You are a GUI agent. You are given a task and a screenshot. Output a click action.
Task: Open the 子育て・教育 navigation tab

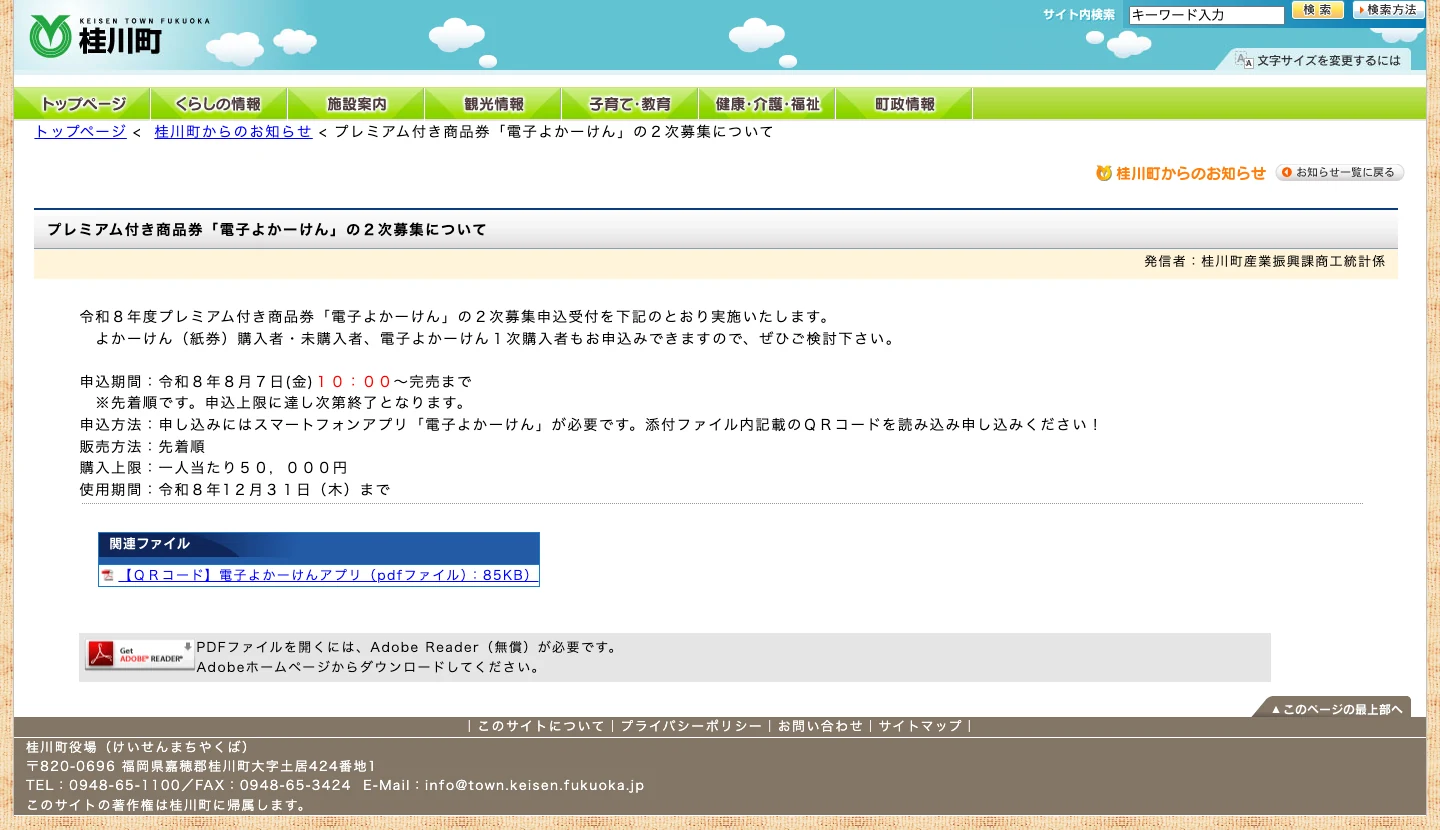click(x=630, y=104)
